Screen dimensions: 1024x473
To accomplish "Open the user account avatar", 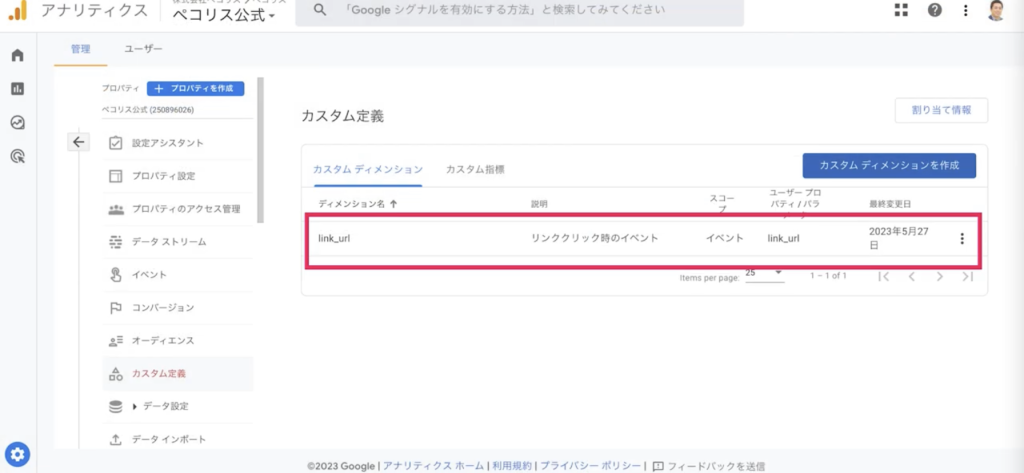I will [x=996, y=10].
